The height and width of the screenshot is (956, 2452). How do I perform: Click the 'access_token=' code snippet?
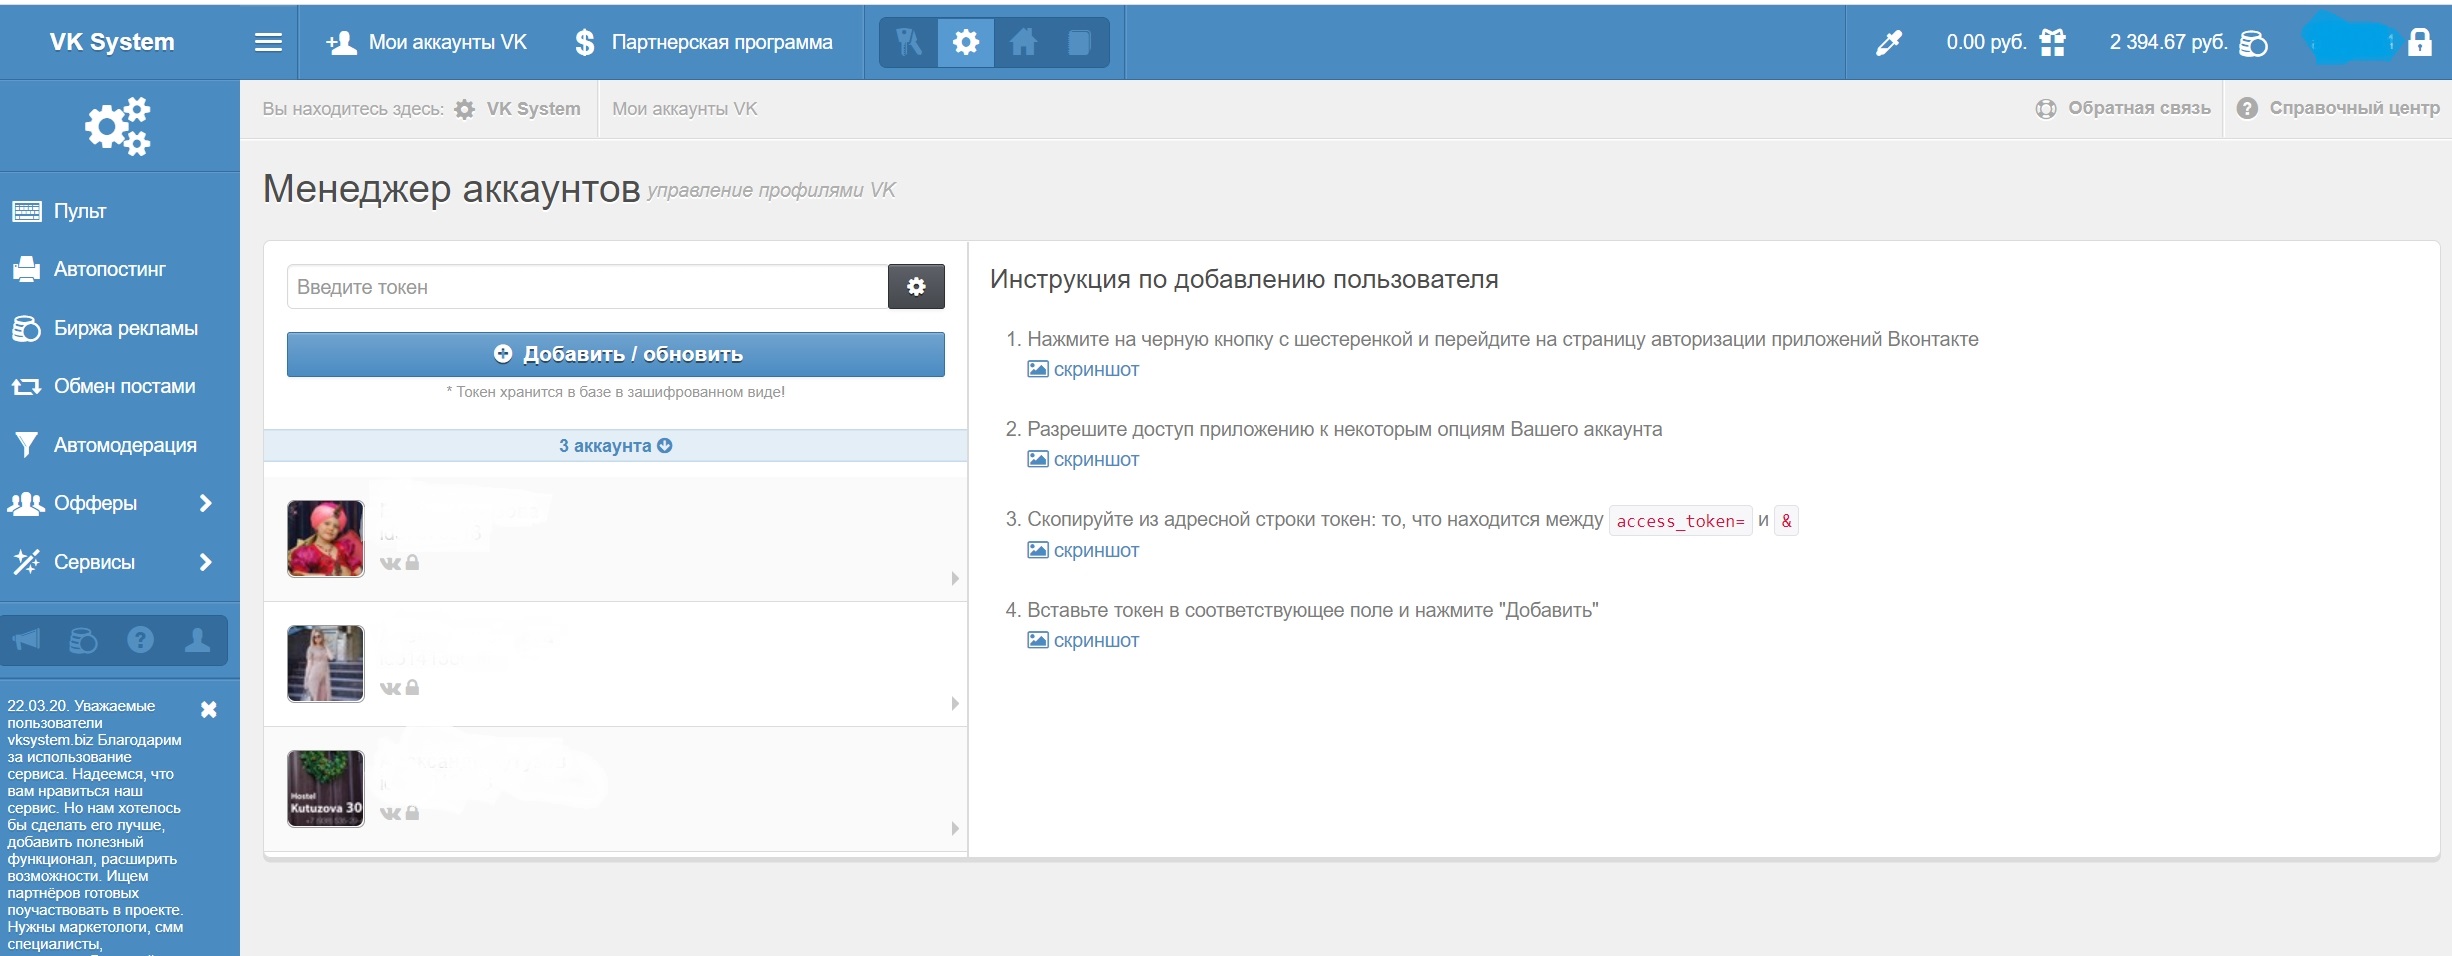click(x=1680, y=521)
